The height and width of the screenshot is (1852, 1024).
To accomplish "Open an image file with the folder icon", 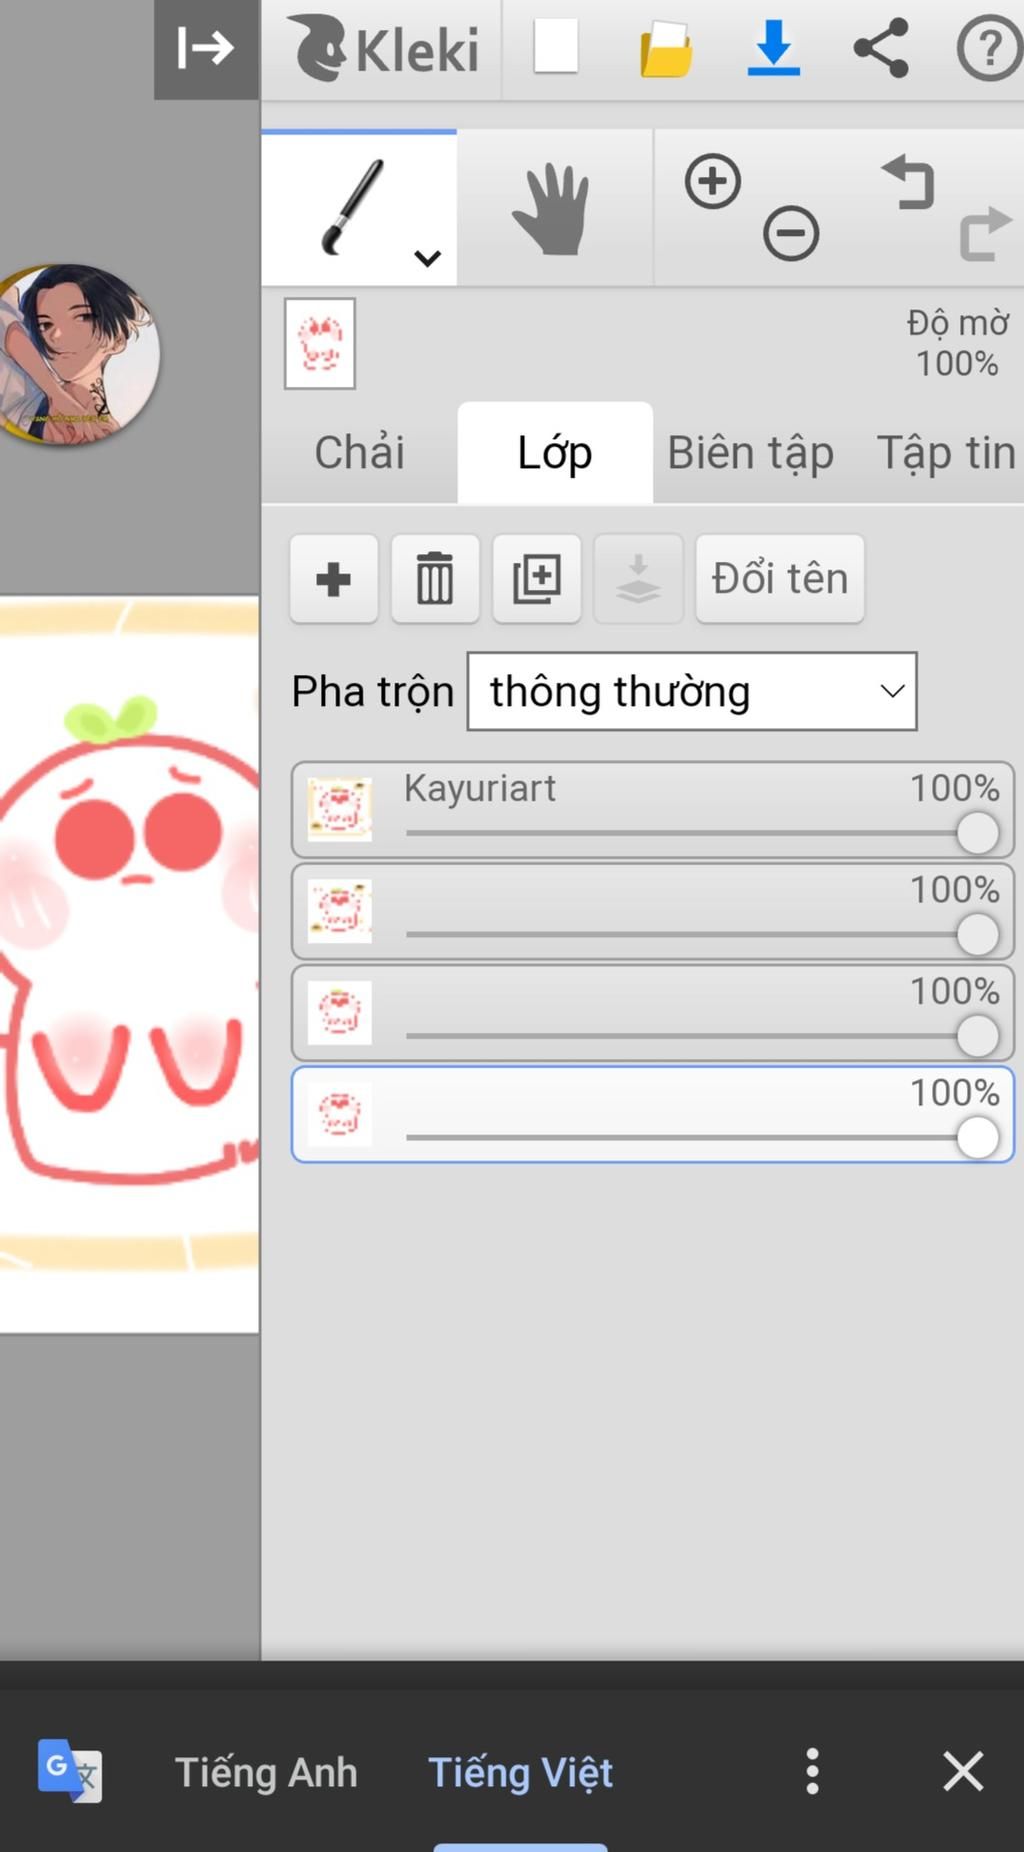I will [666, 48].
